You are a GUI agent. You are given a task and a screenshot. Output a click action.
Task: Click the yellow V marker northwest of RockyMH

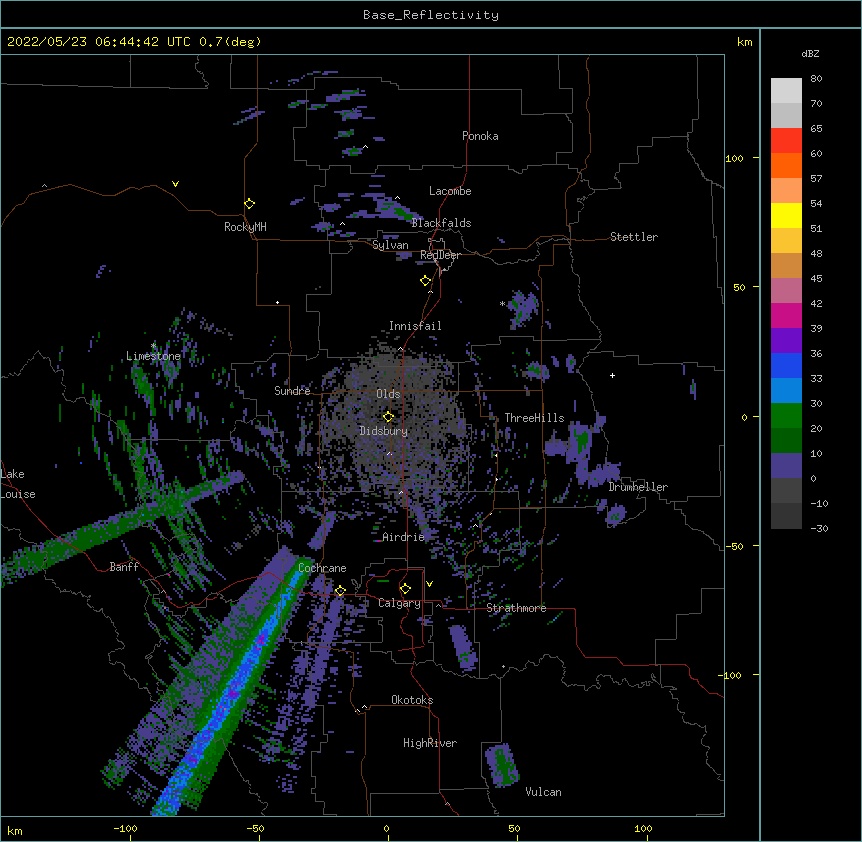(x=175, y=184)
